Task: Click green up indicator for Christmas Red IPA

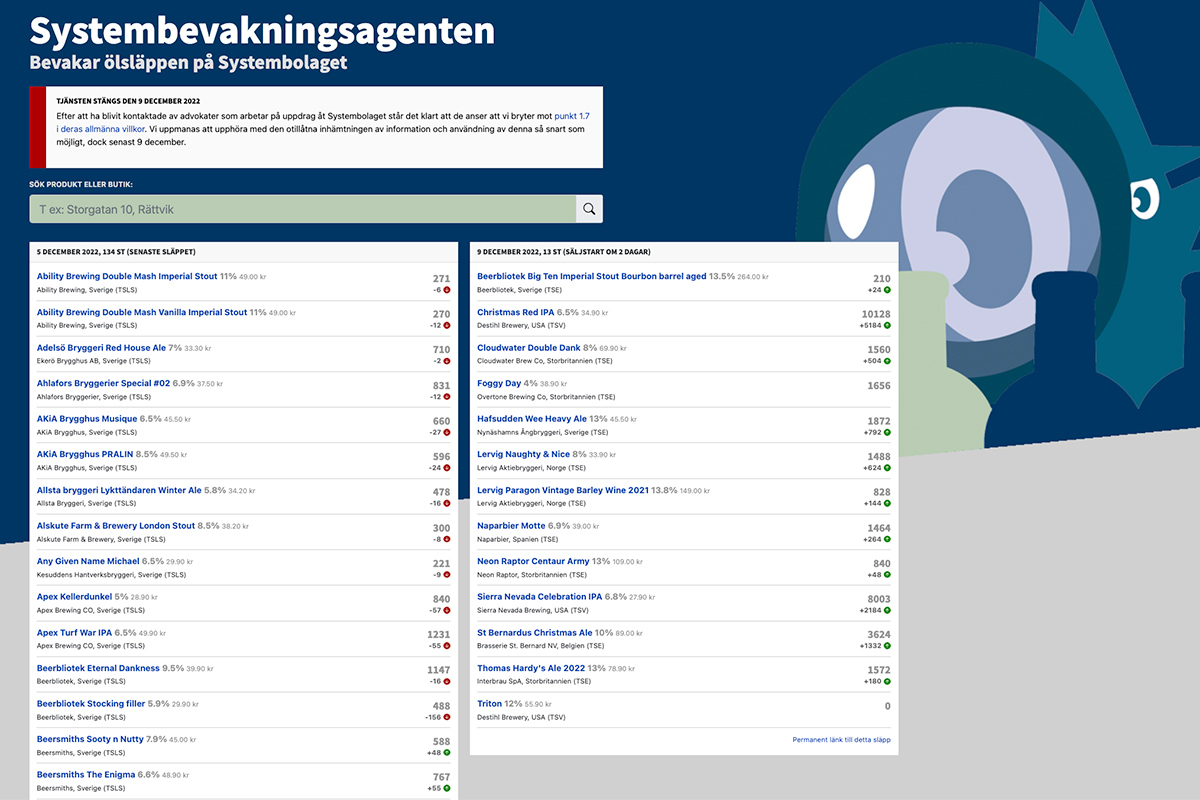Action: pyautogui.click(x=887, y=326)
